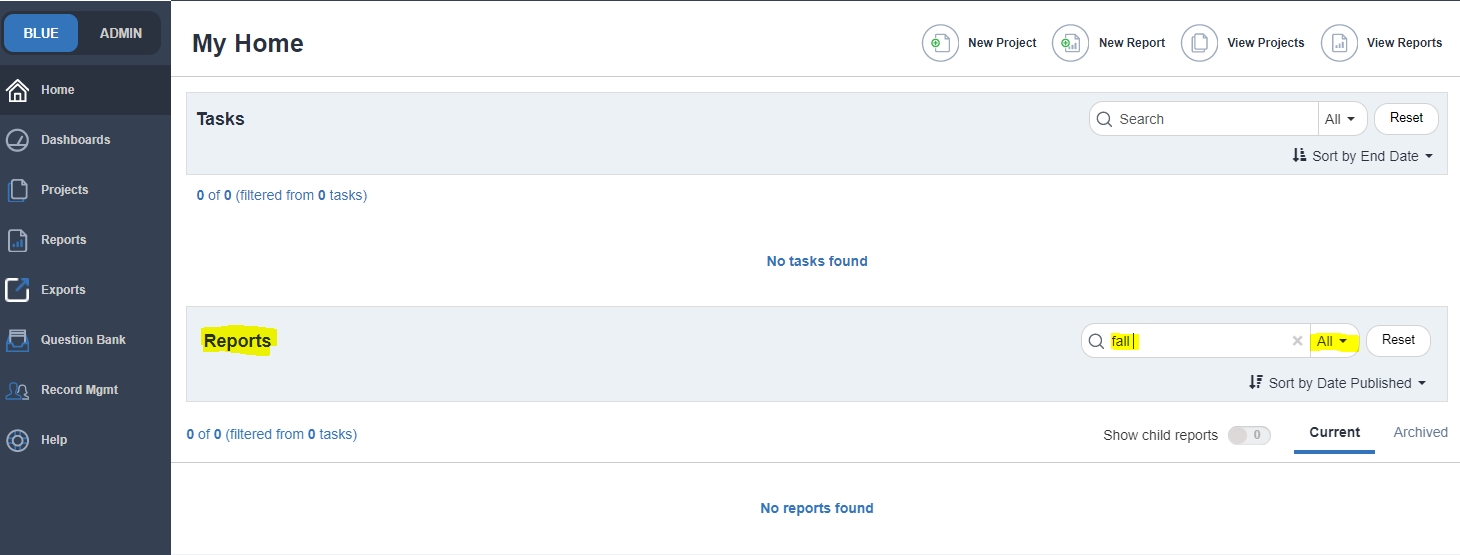Click the Tasks search input field
This screenshot has height=555, width=1460.
click(x=1212, y=119)
